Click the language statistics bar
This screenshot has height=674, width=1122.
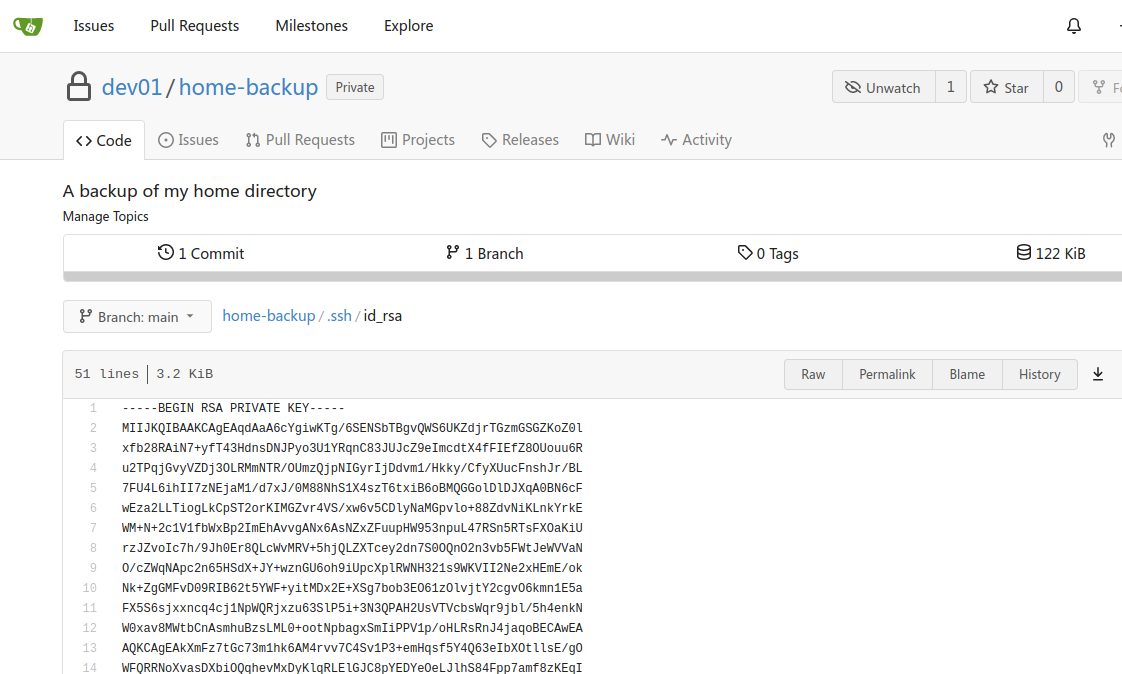coord(592,277)
